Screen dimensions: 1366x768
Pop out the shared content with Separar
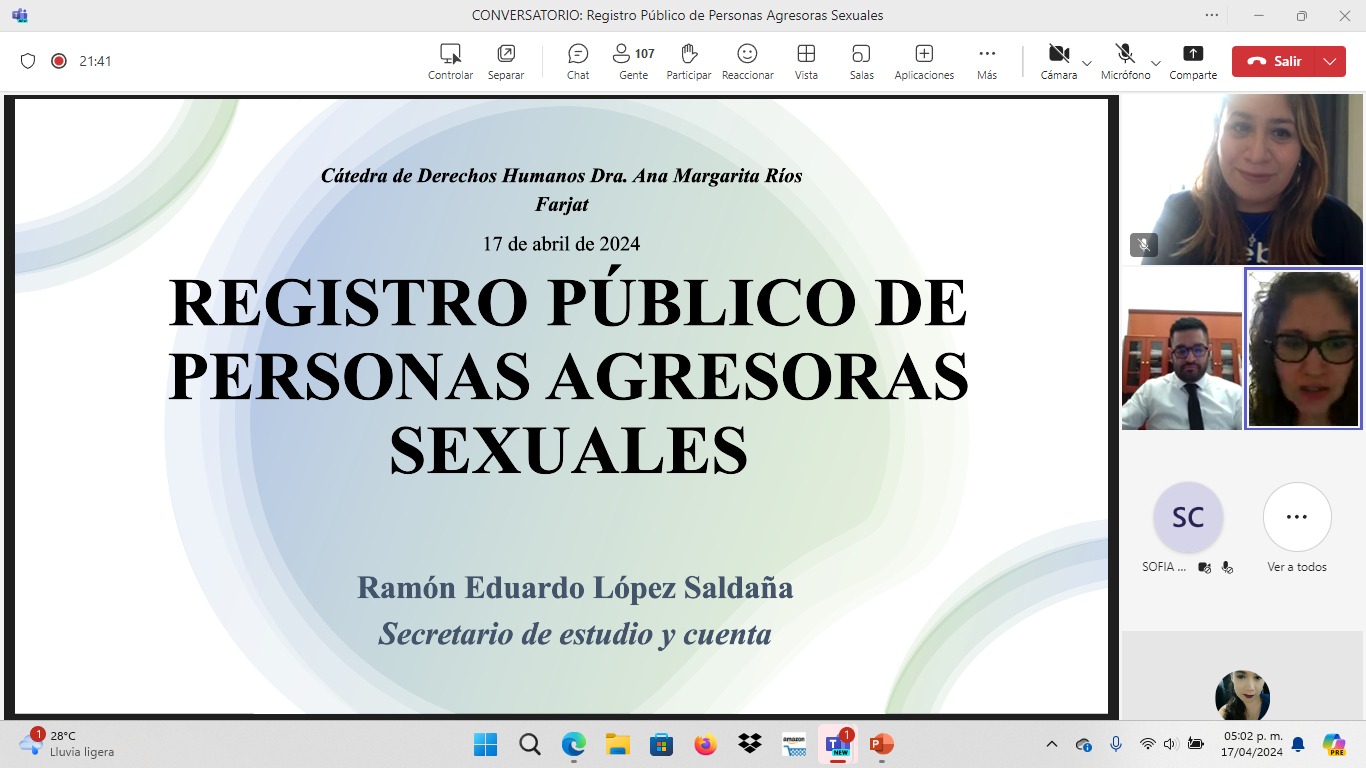click(x=506, y=61)
